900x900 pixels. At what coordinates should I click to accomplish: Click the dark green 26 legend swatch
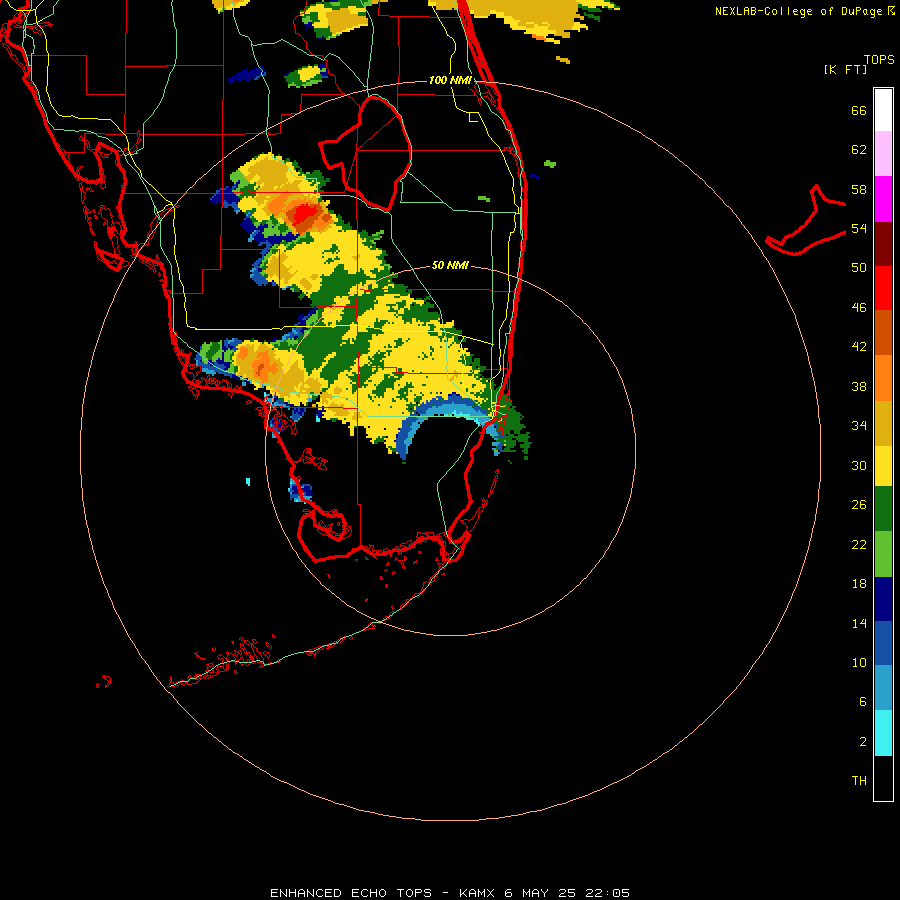click(883, 509)
